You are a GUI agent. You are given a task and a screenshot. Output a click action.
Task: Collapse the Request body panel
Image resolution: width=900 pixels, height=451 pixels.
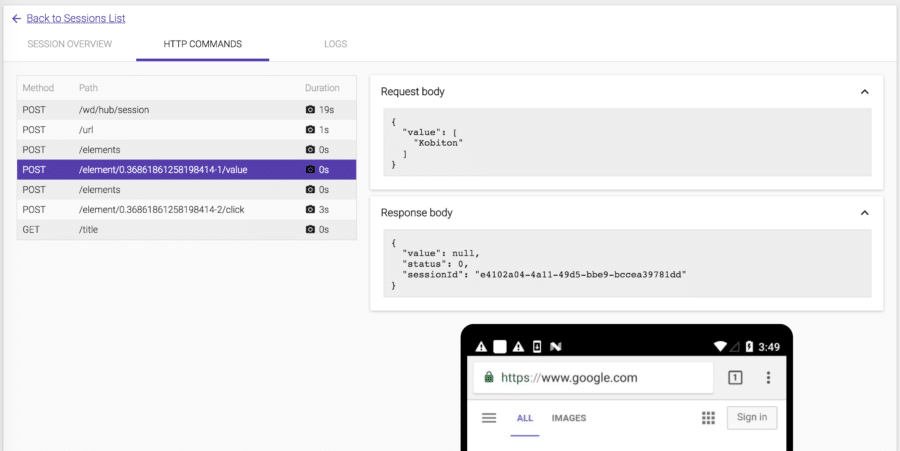864,92
